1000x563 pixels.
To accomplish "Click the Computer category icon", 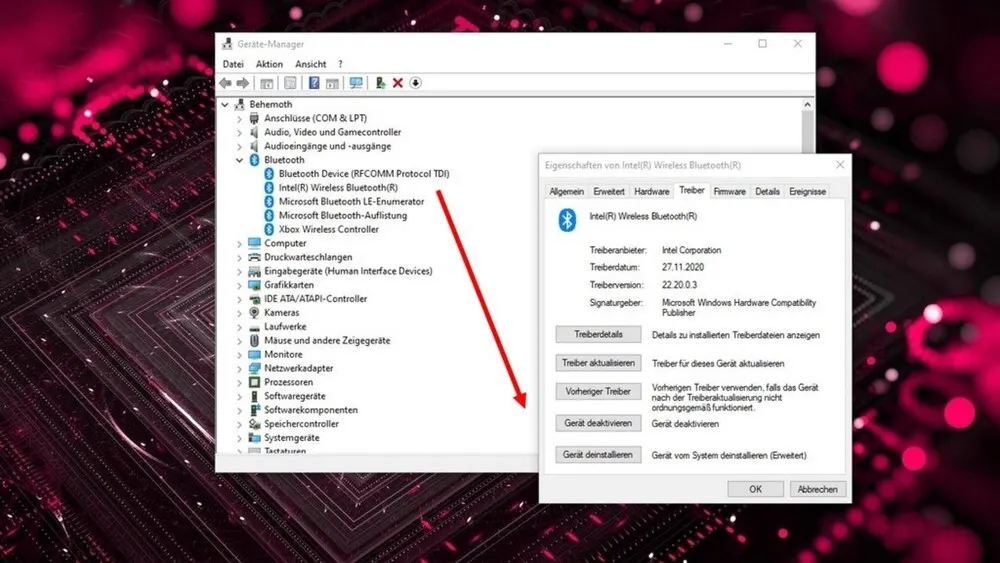I will pyautogui.click(x=254, y=243).
